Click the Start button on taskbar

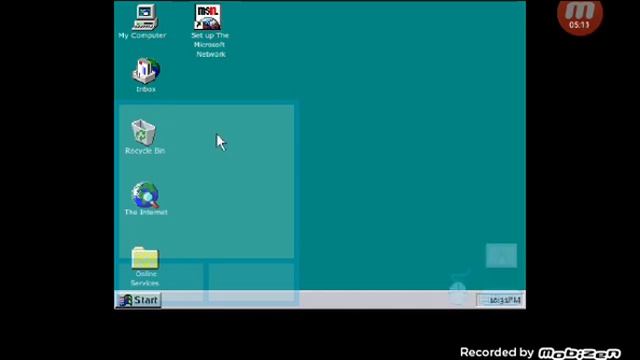[x=139, y=300]
